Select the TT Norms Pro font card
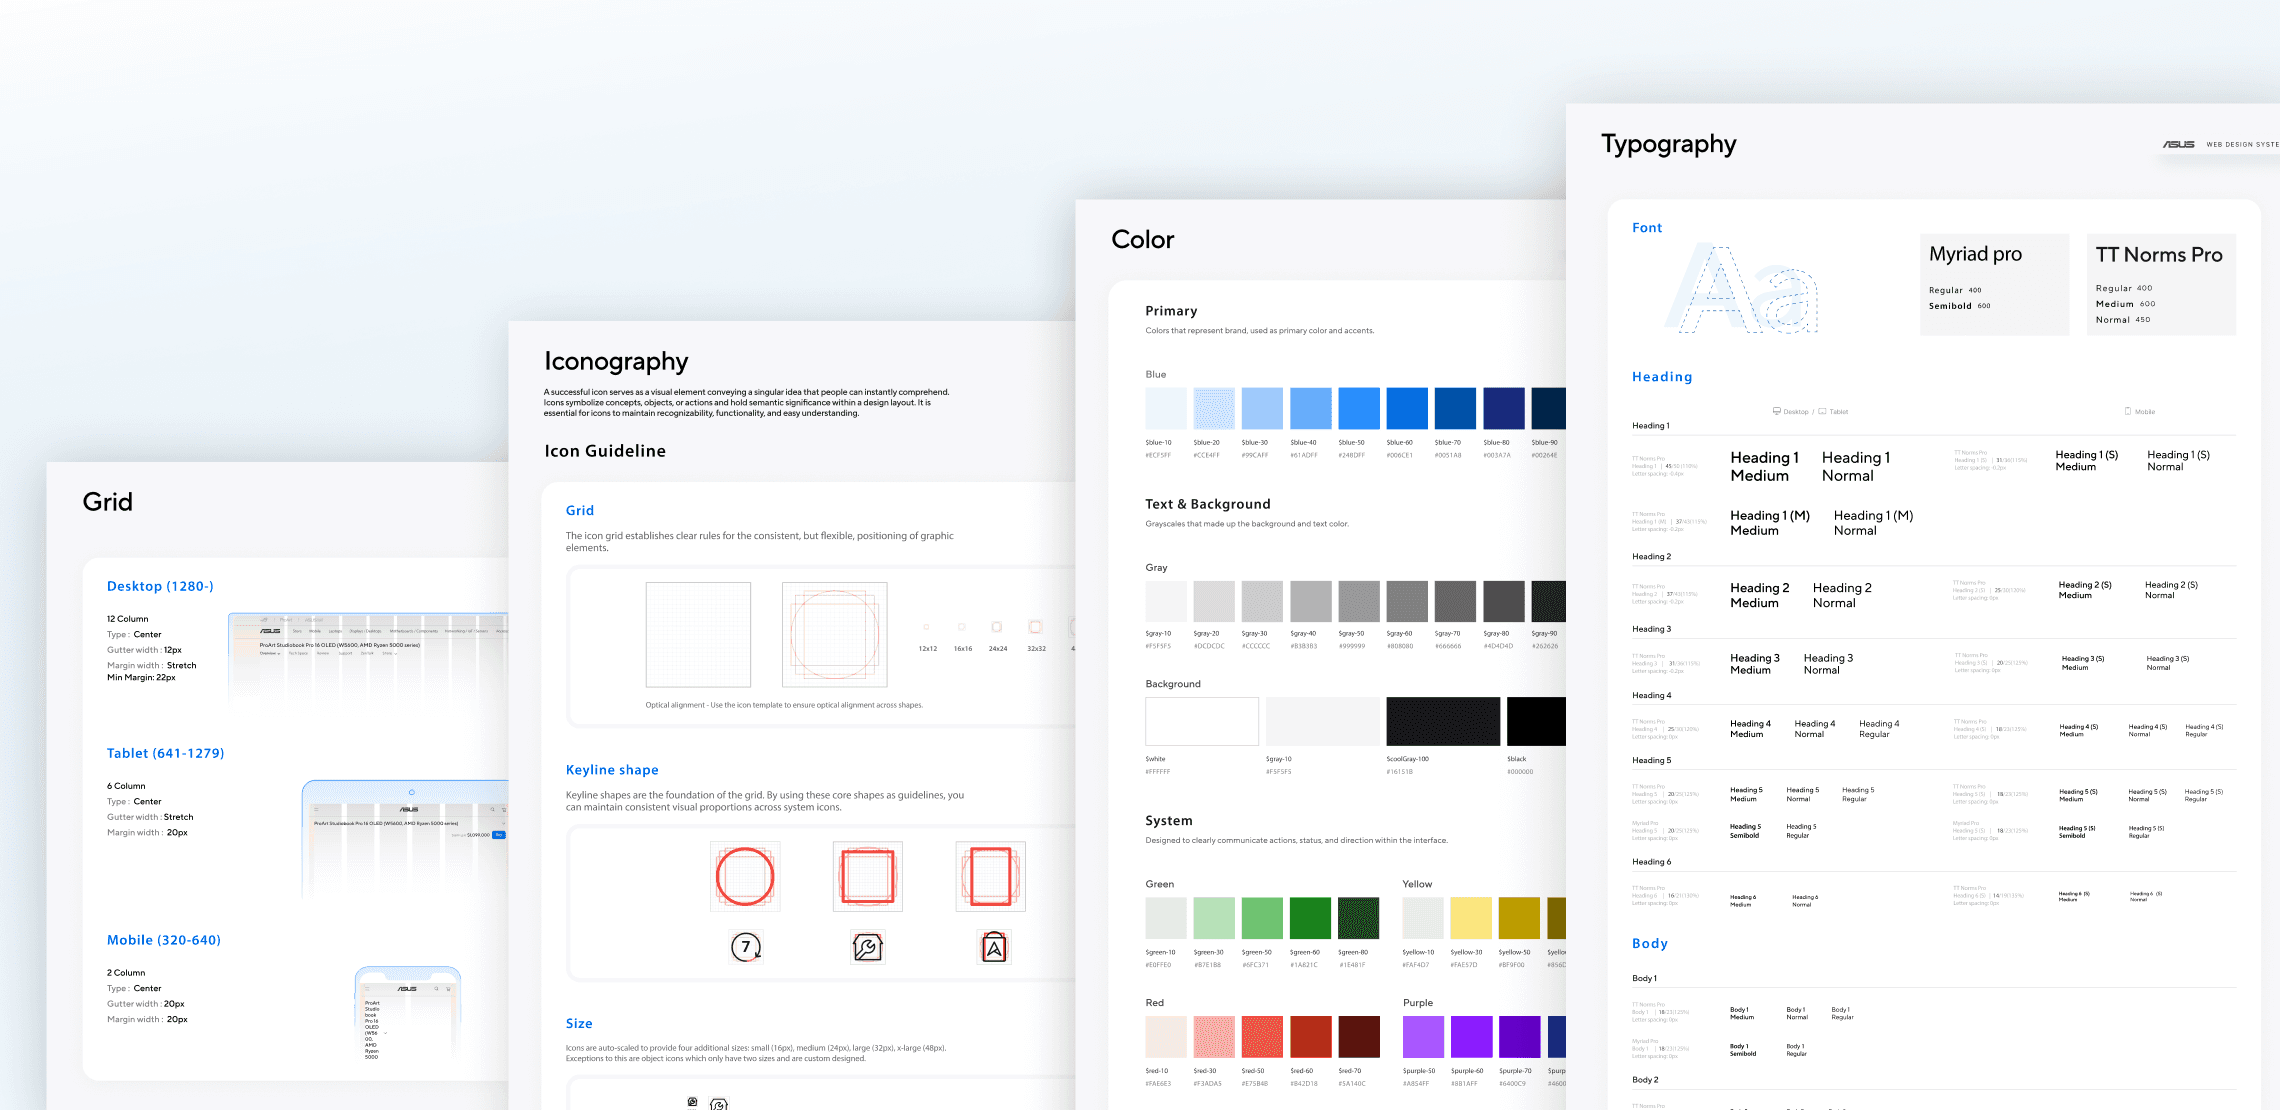The height and width of the screenshot is (1110, 2280). coord(2160,284)
